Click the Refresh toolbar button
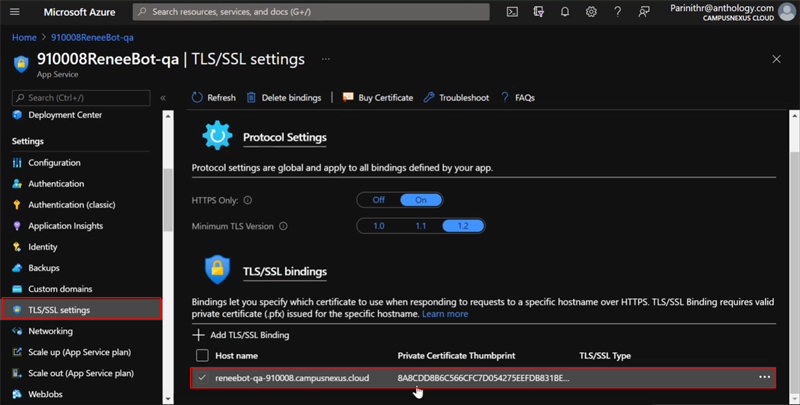Screen dimensions: 800x405 tap(214, 97)
